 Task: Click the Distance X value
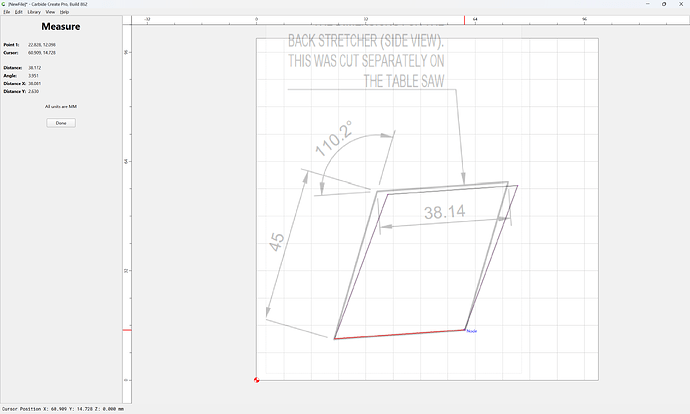click(35, 84)
